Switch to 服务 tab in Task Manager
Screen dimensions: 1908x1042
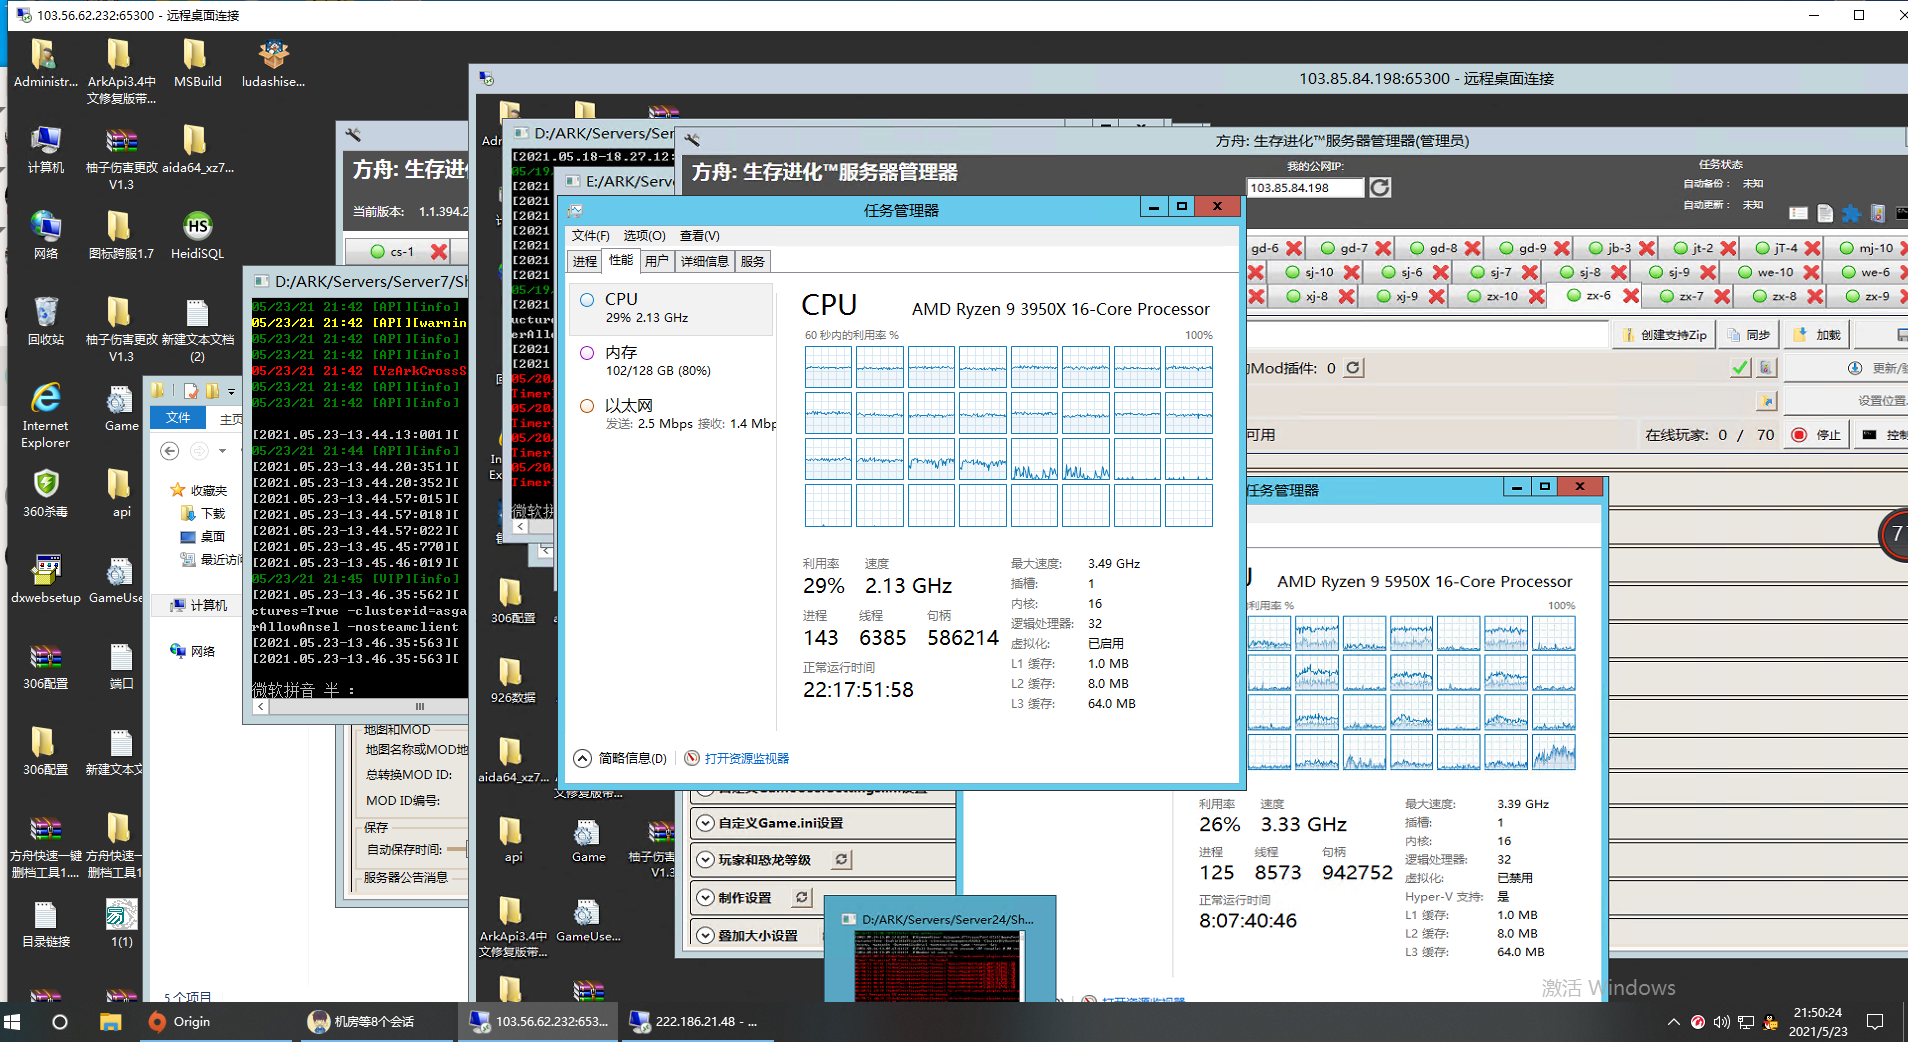click(752, 261)
